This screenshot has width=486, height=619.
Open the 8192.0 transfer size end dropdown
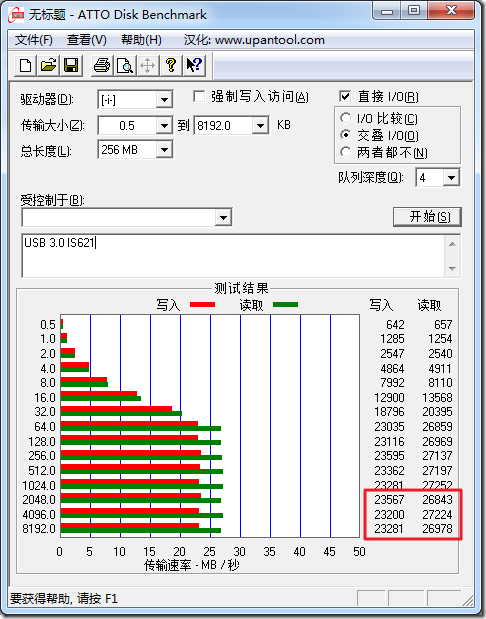tap(260, 126)
